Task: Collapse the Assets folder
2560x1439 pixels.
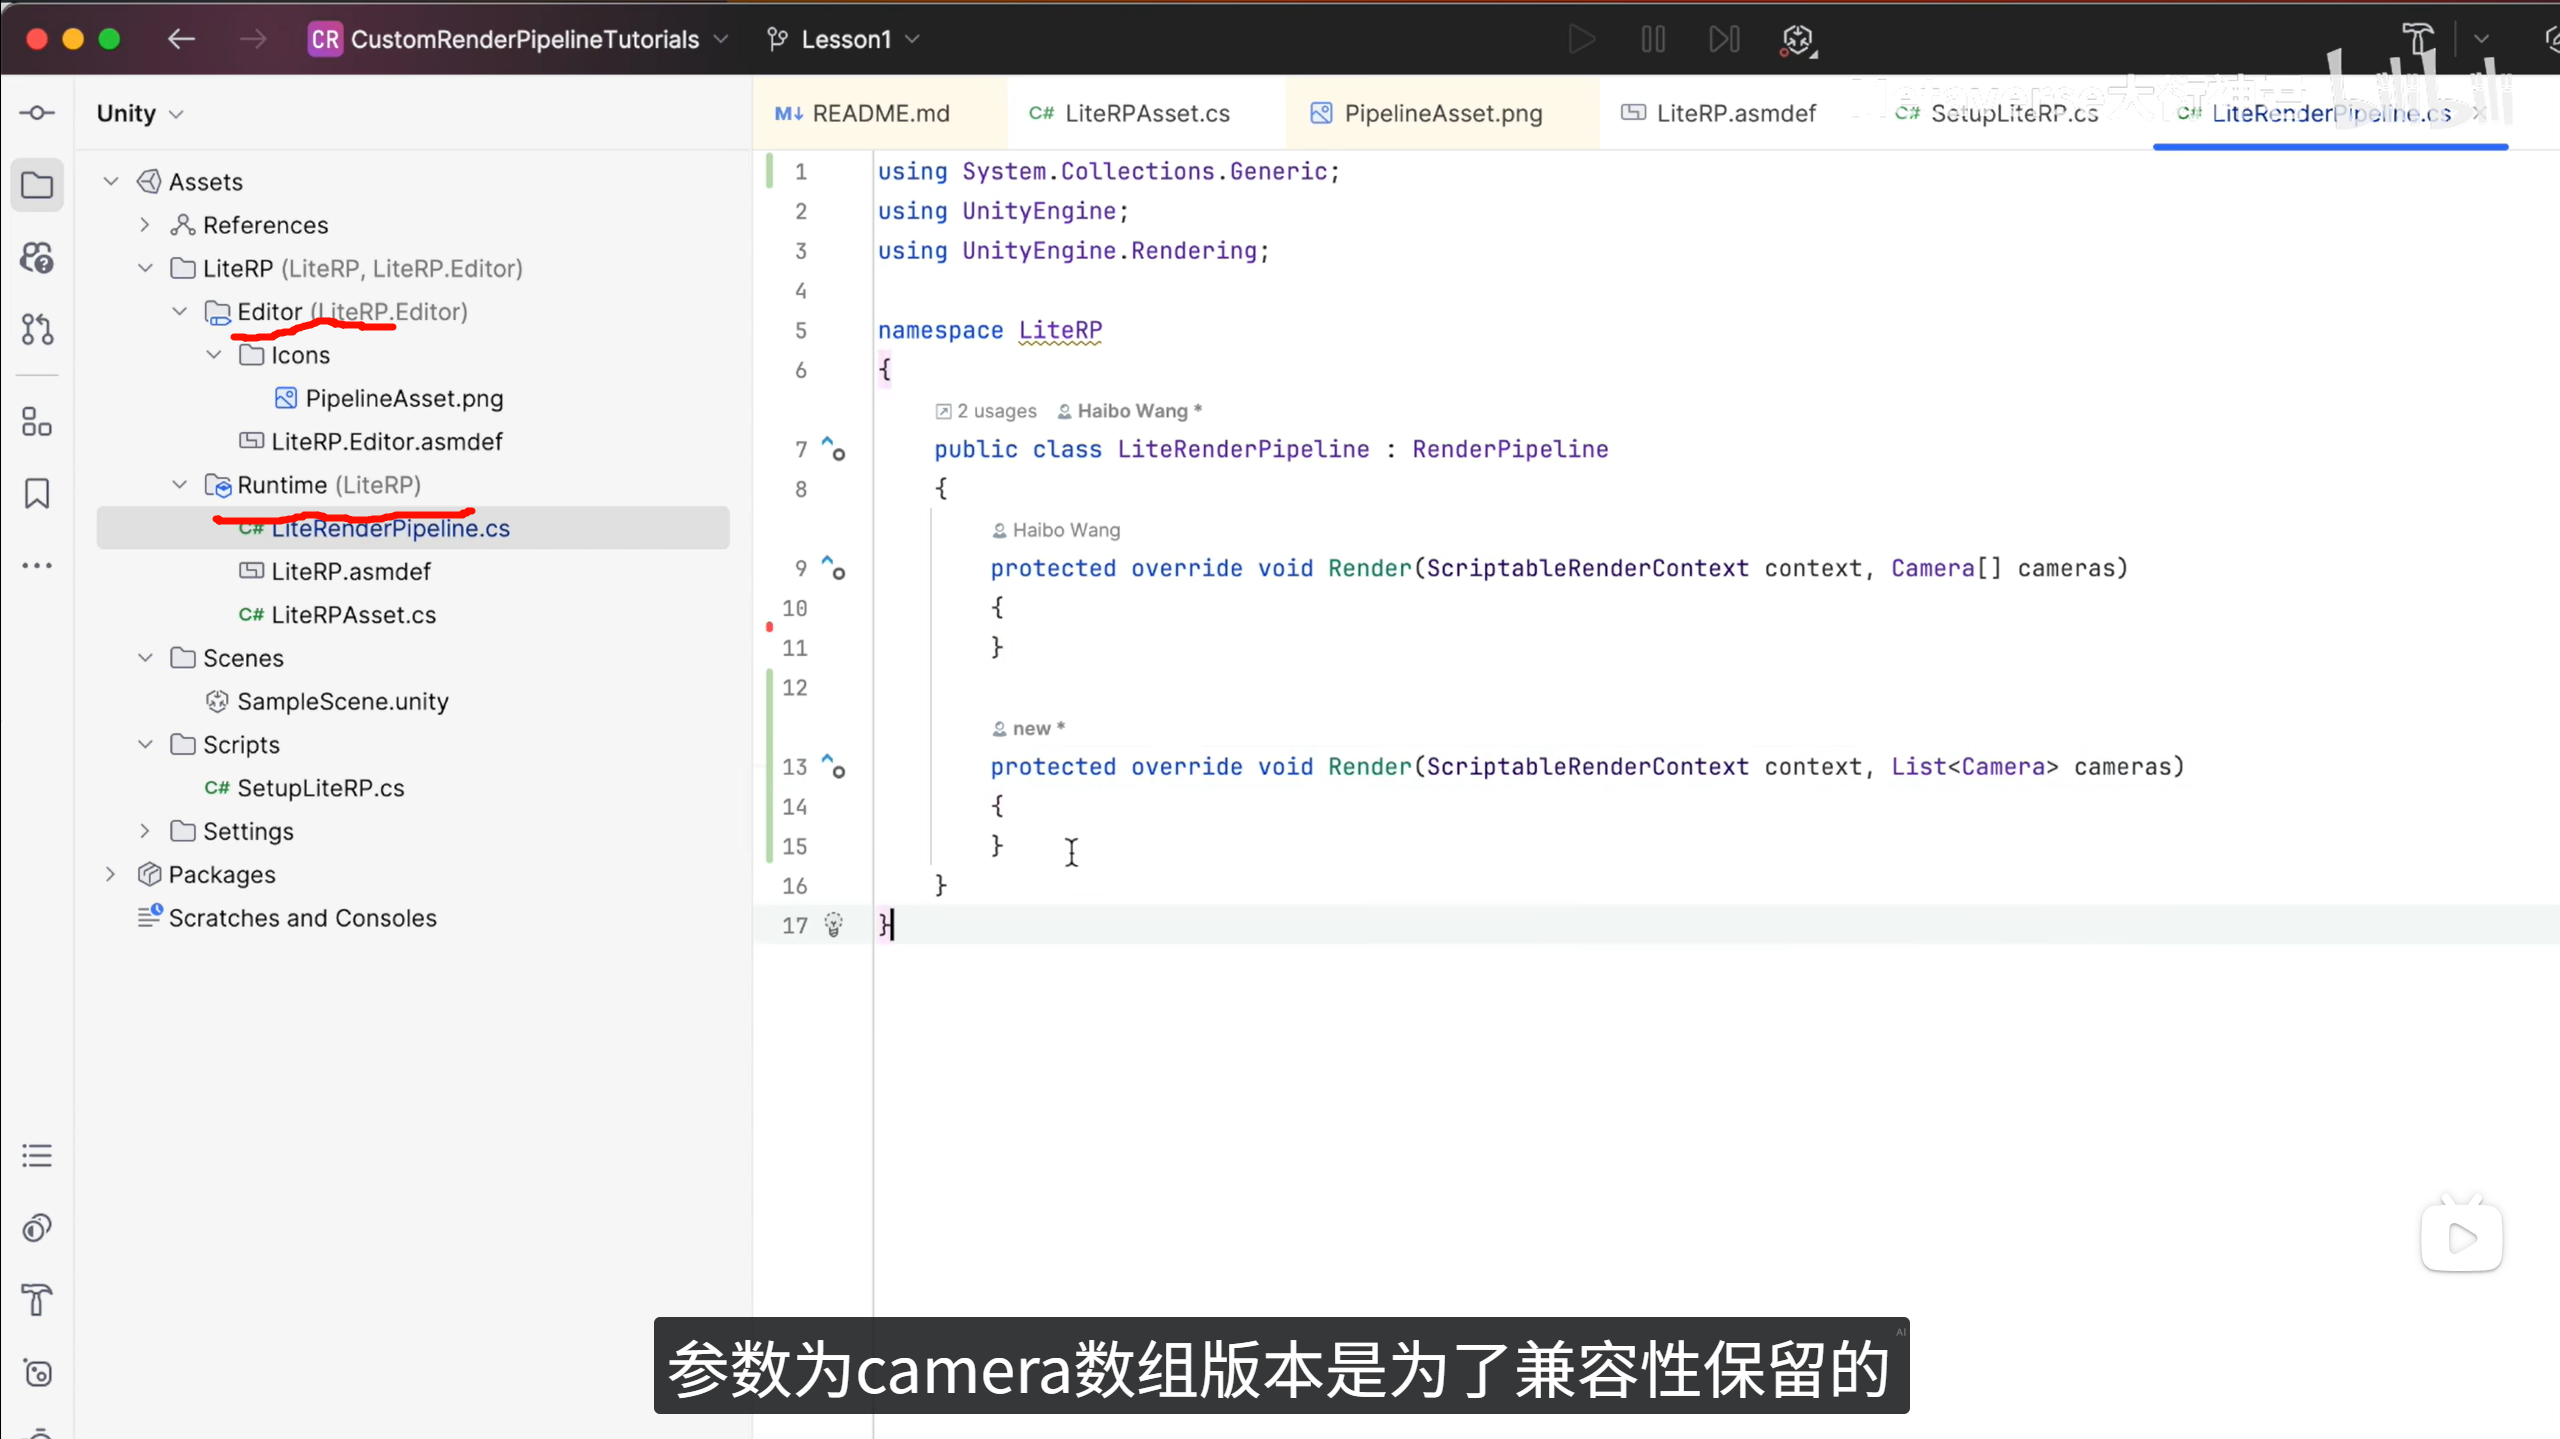Action: click(111, 182)
